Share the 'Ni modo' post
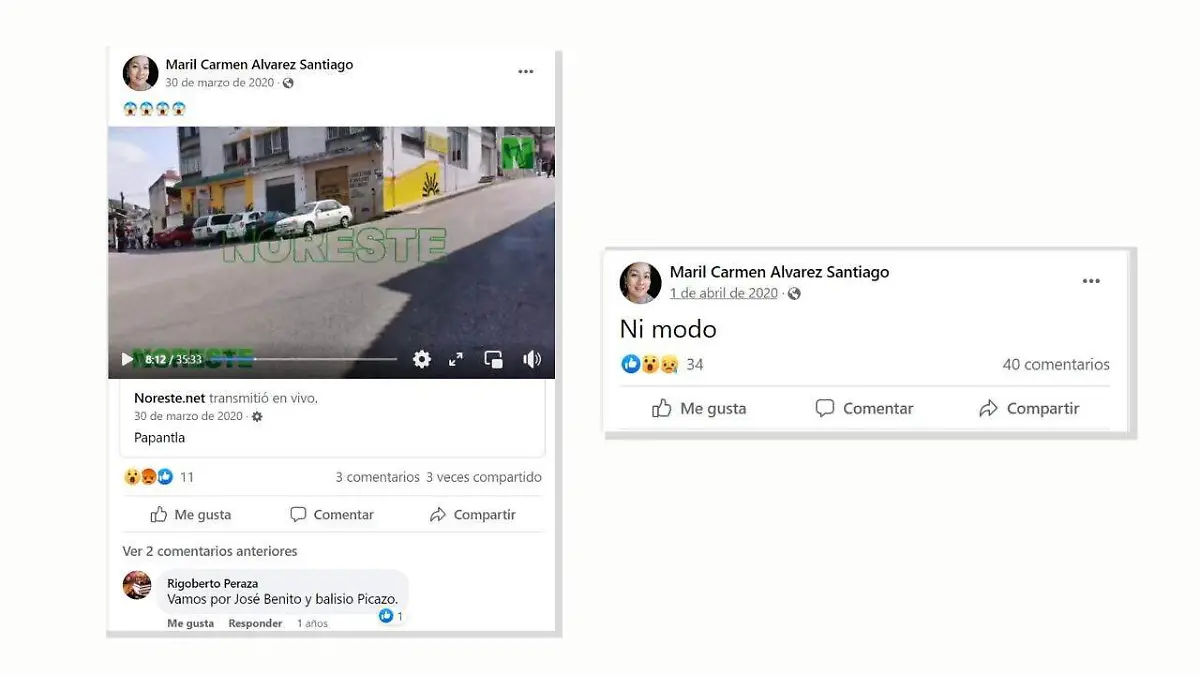Viewport: 1200px width, 675px height. pos(1029,408)
